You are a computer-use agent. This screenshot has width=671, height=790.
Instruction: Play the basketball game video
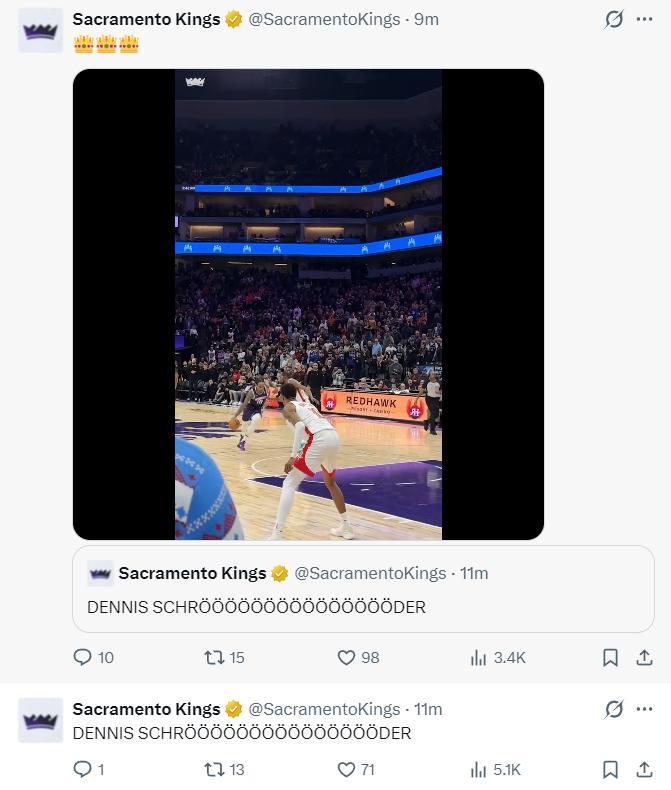(x=308, y=304)
